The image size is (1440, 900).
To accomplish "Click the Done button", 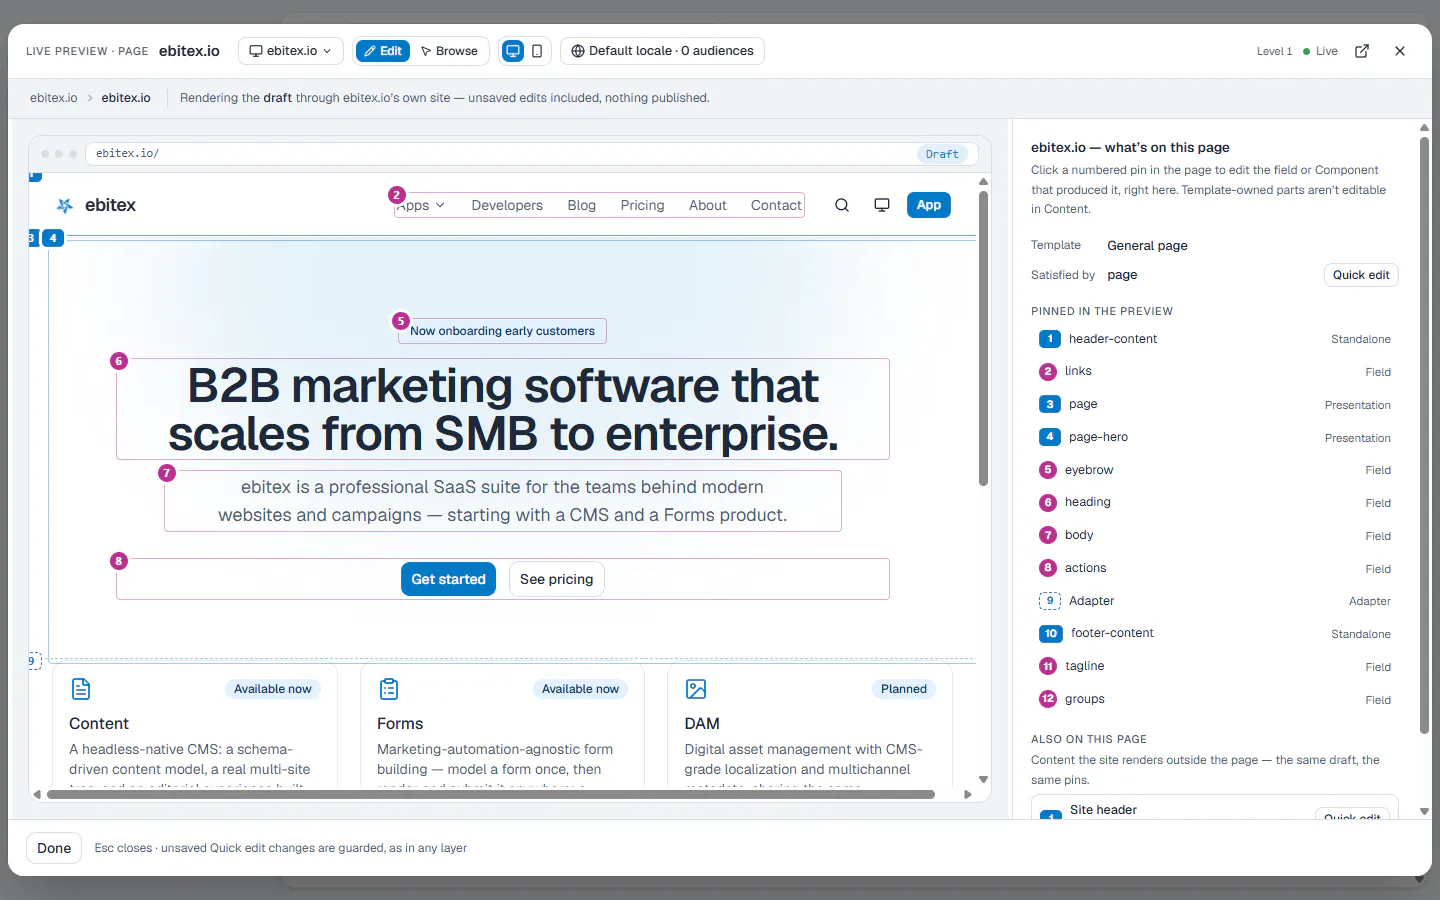I will (x=54, y=848).
